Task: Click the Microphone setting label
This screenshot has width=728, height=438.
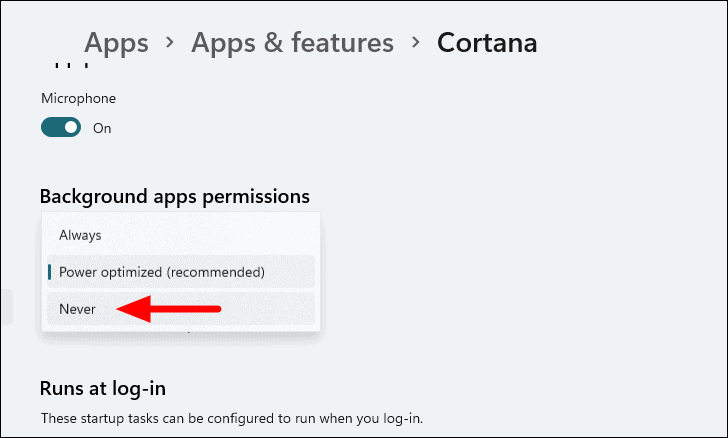Action: pyautogui.click(x=78, y=98)
